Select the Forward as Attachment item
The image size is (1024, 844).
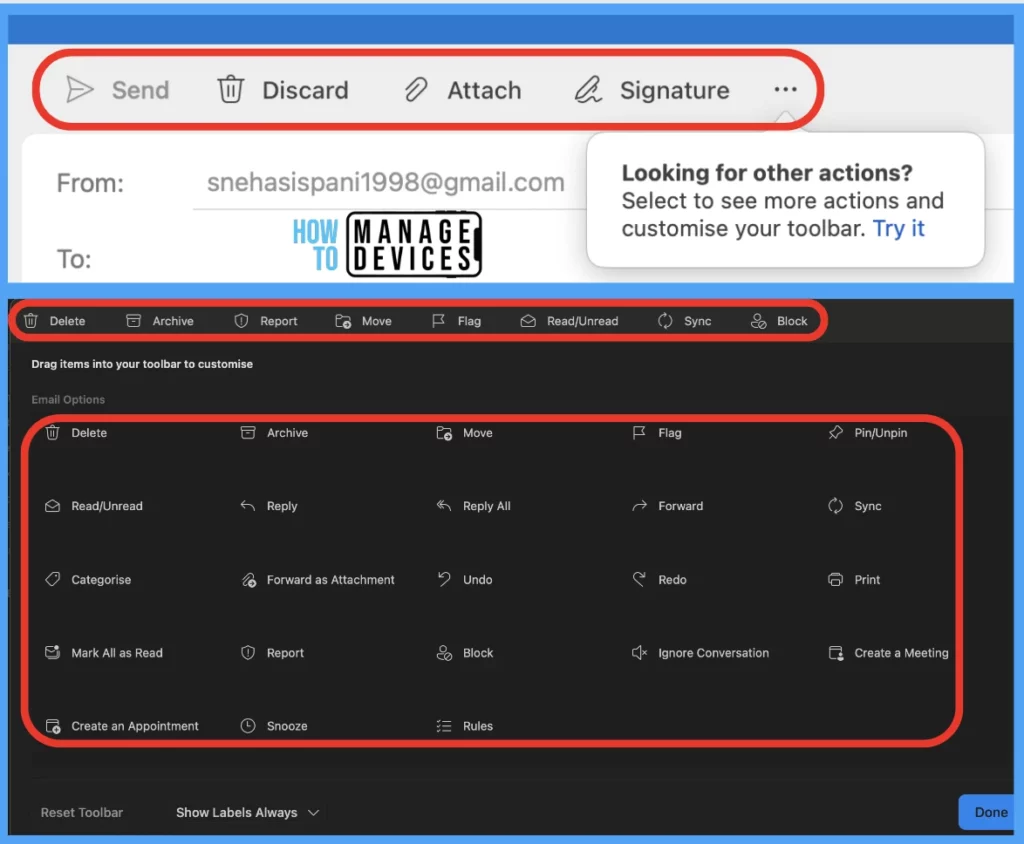tap(317, 579)
